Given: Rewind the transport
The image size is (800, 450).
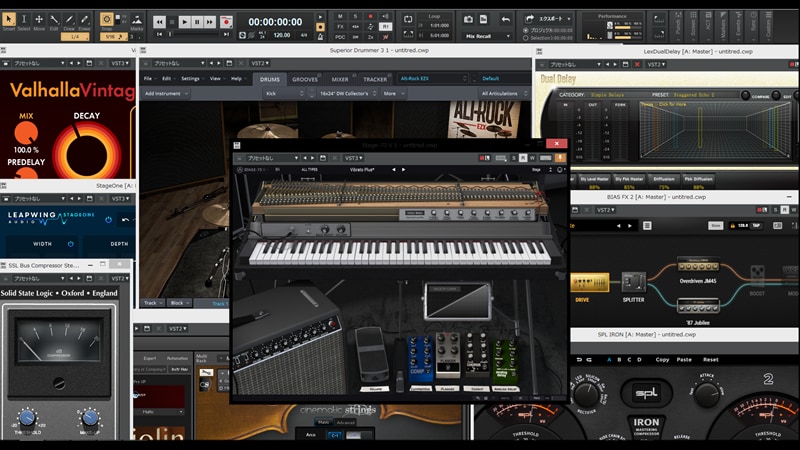Looking at the screenshot, I should [159, 22].
